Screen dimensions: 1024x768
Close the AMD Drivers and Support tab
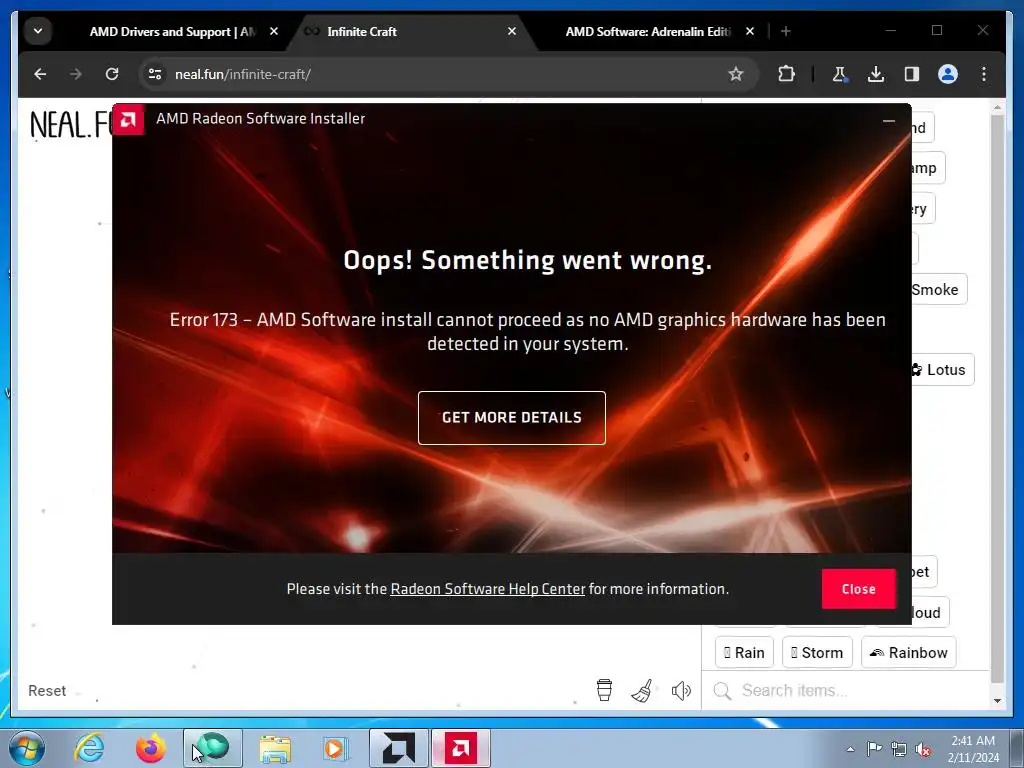[x=274, y=31]
